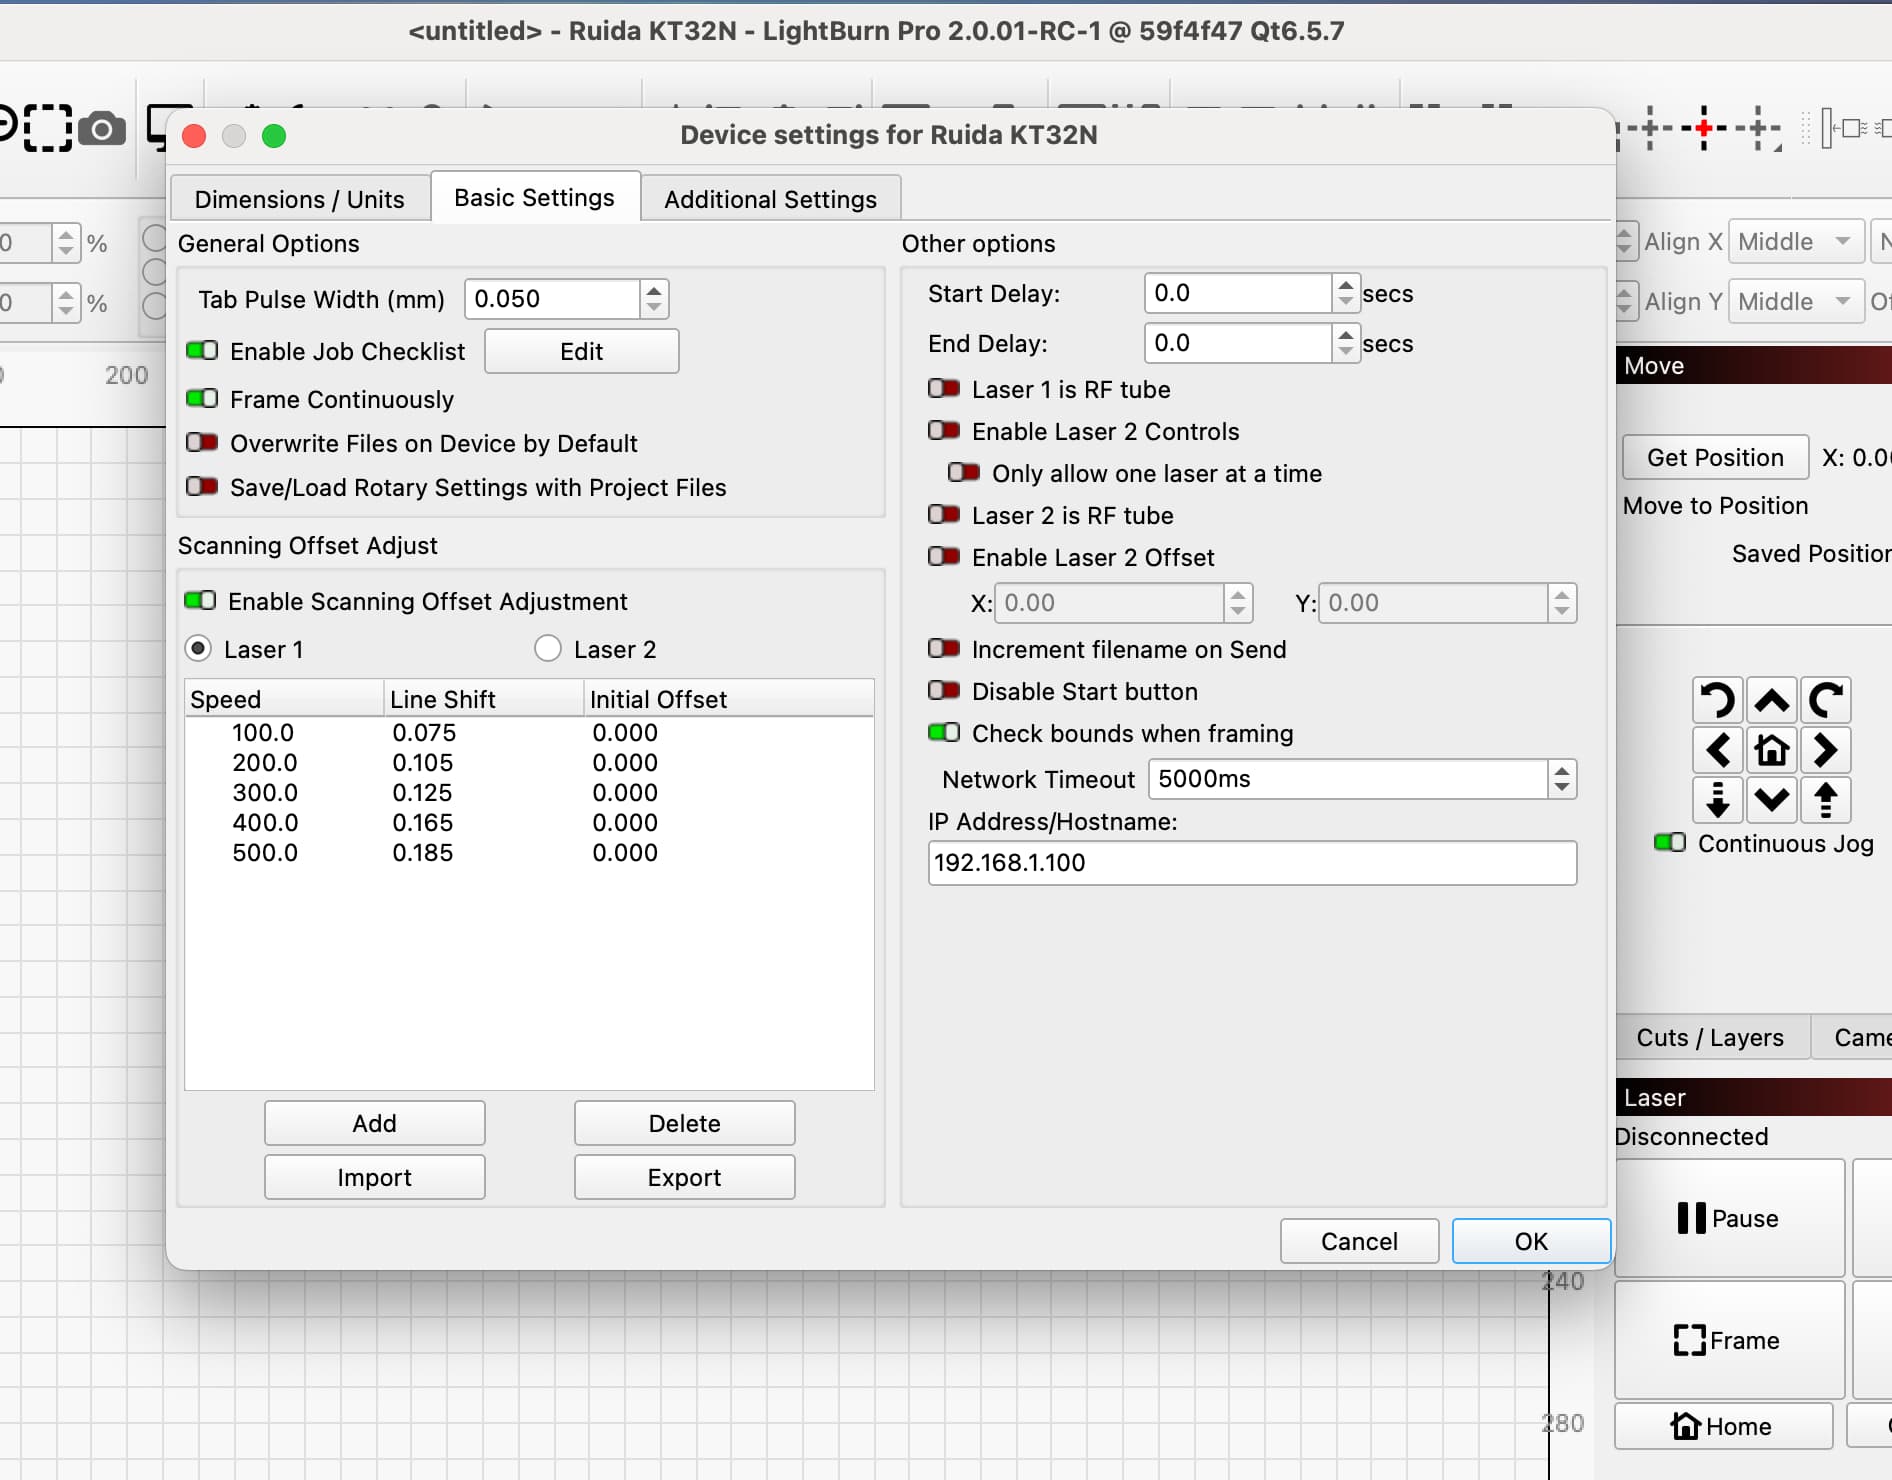Image resolution: width=1892 pixels, height=1480 pixels.
Task: Open the Align Y Middle dropdown
Action: coord(1794,302)
